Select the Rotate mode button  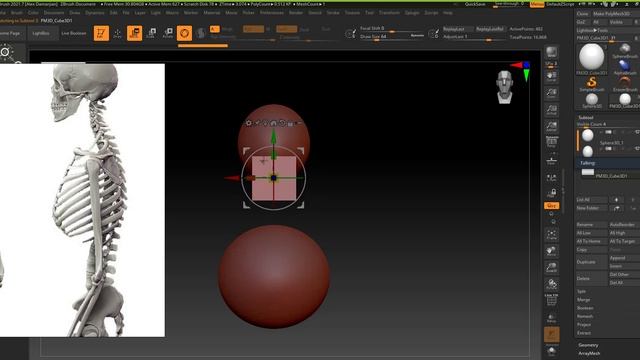168,33
